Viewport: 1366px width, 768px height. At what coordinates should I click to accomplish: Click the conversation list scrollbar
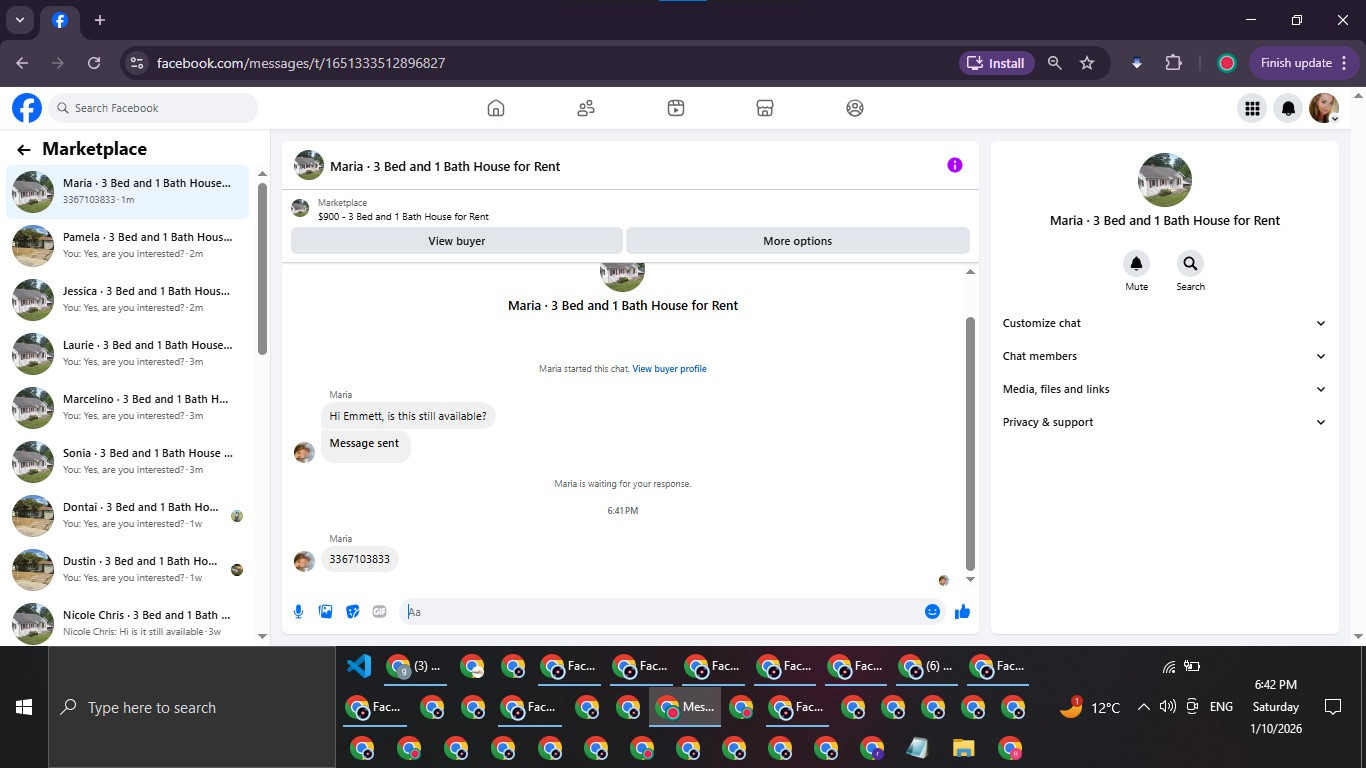[262, 268]
